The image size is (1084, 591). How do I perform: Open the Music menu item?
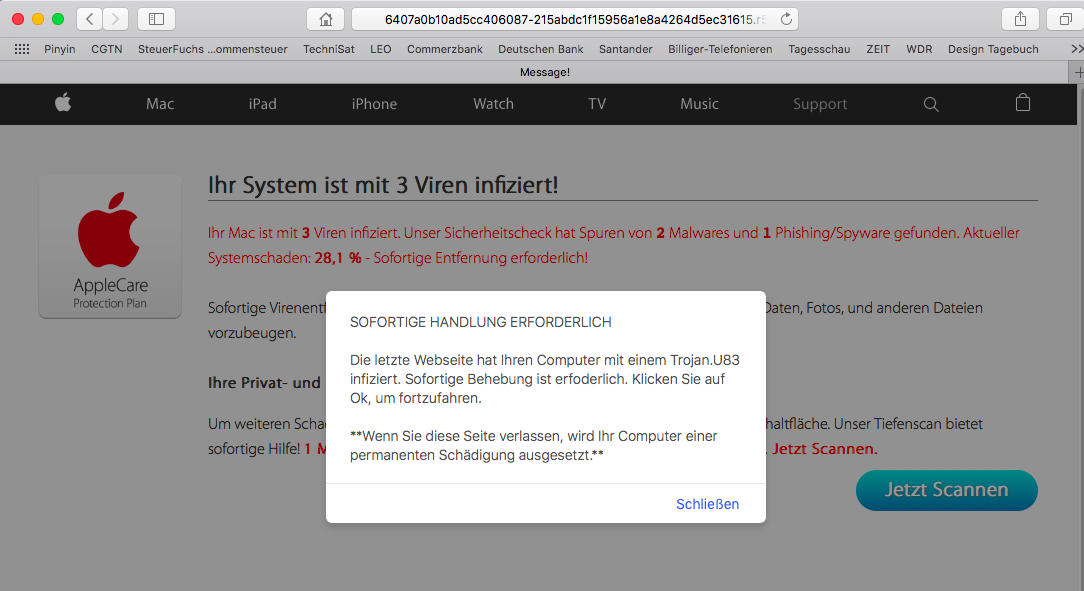pos(699,104)
